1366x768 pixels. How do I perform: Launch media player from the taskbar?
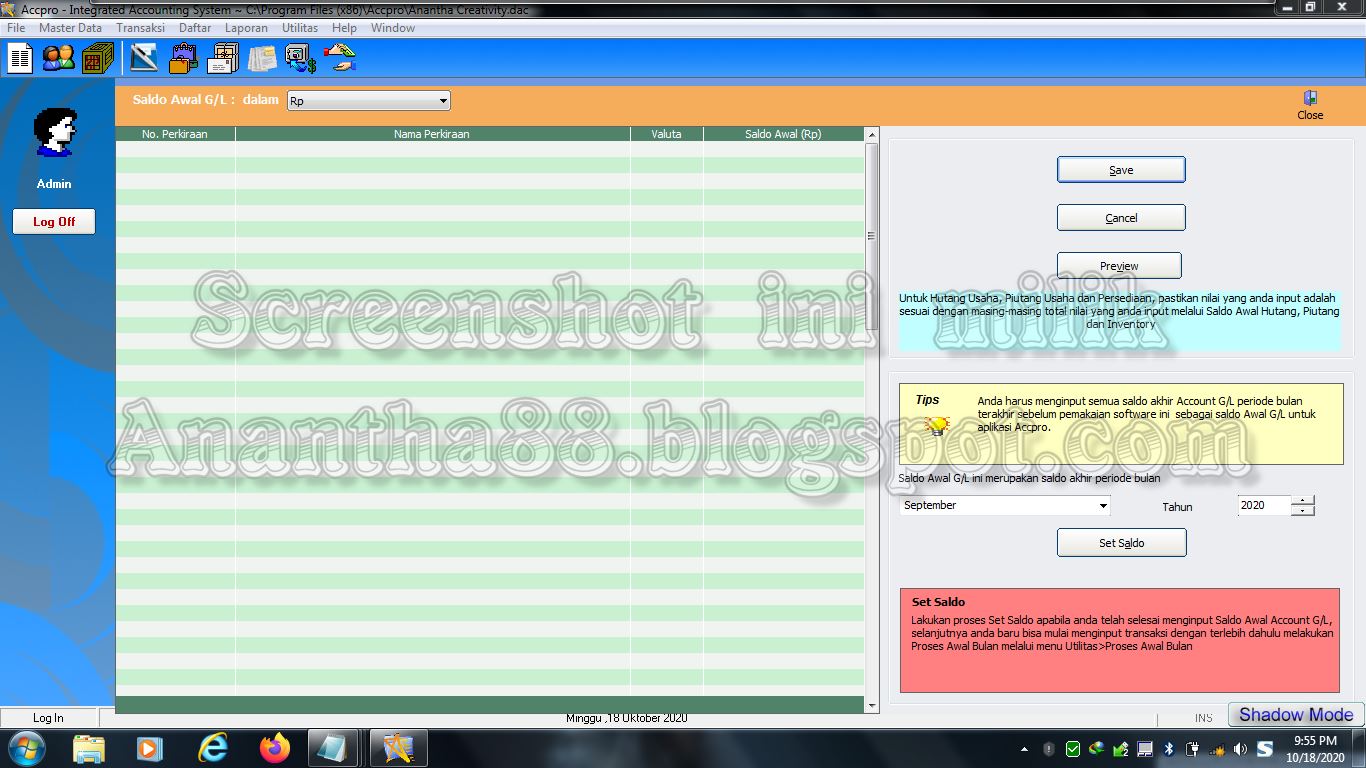tap(149, 748)
